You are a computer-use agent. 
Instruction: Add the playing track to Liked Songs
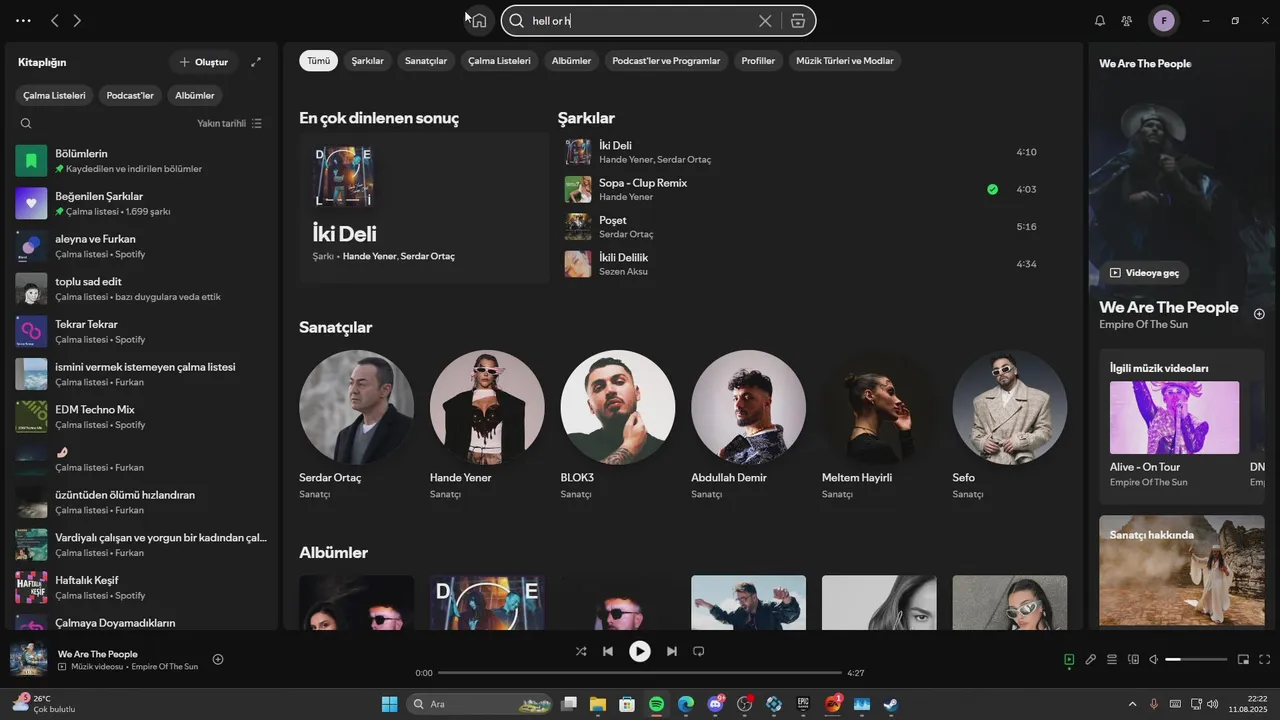click(218, 659)
